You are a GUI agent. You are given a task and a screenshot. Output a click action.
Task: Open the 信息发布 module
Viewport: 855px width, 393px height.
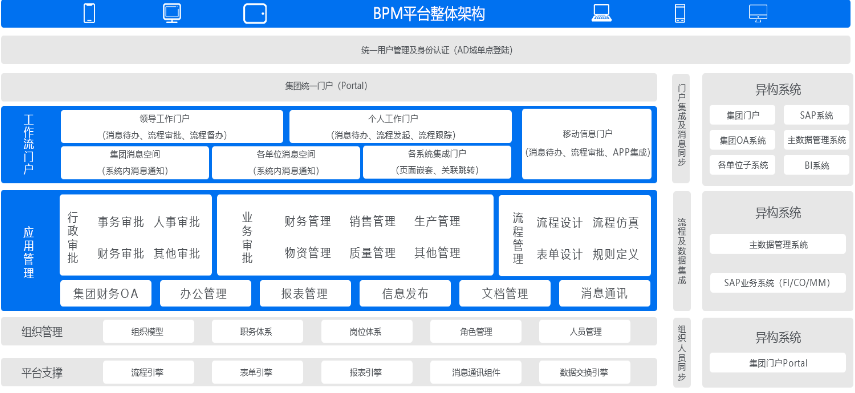click(x=405, y=294)
